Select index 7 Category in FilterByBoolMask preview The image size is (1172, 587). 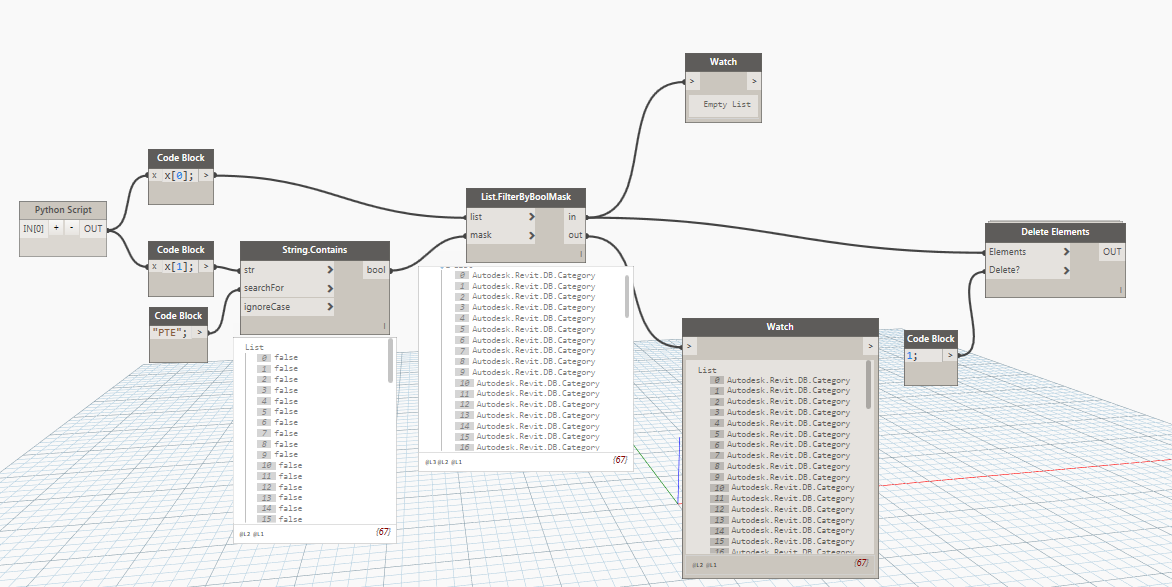point(525,351)
